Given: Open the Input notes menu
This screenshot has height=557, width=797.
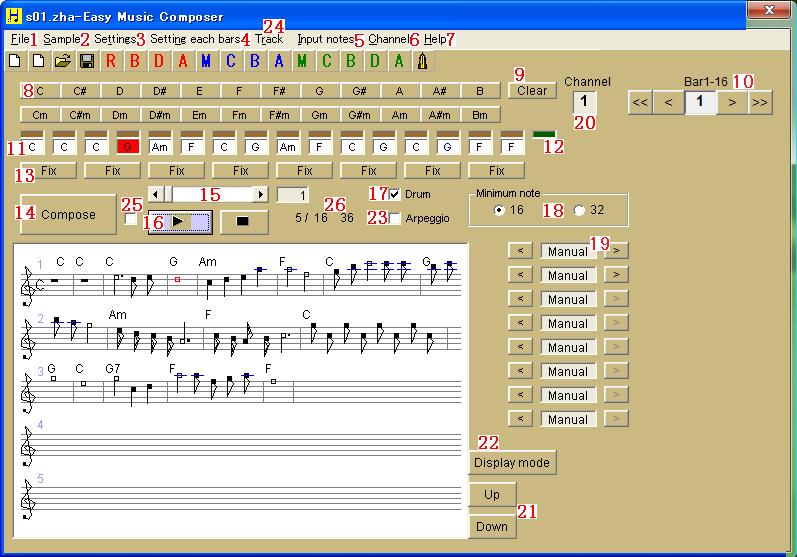Looking at the screenshot, I should coord(325,39).
